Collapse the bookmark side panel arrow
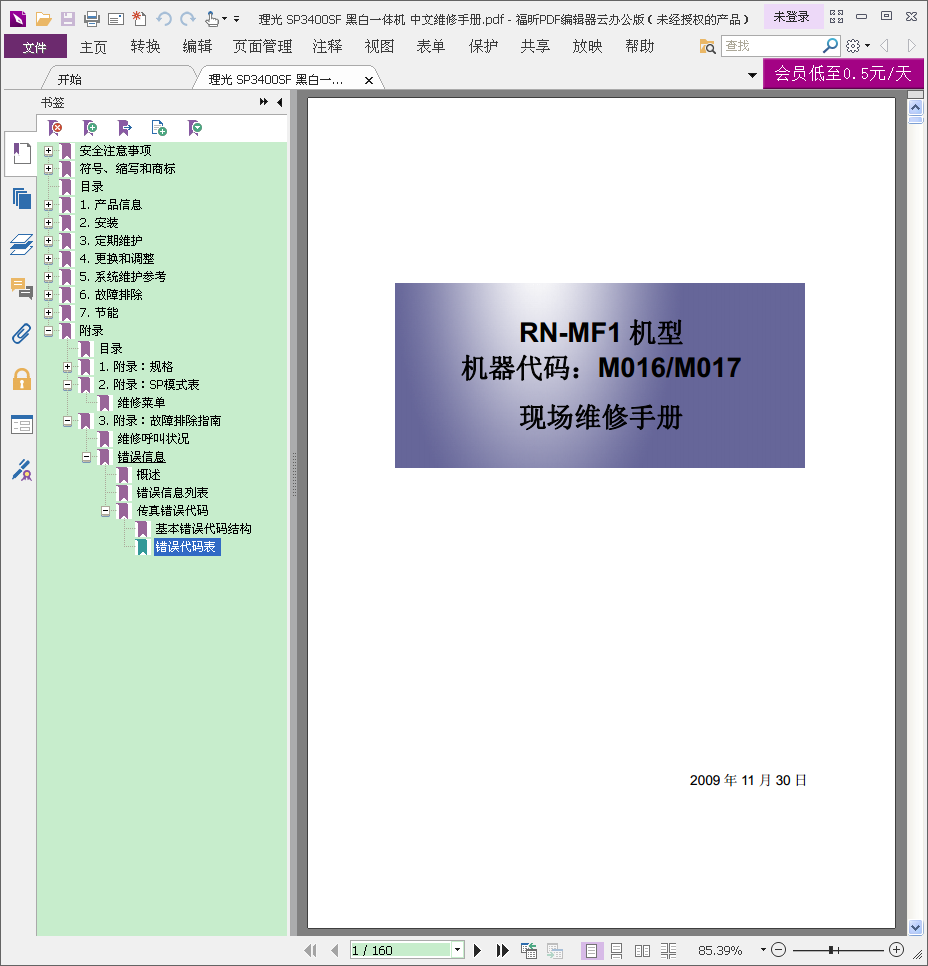The image size is (928, 966). [x=280, y=102]
